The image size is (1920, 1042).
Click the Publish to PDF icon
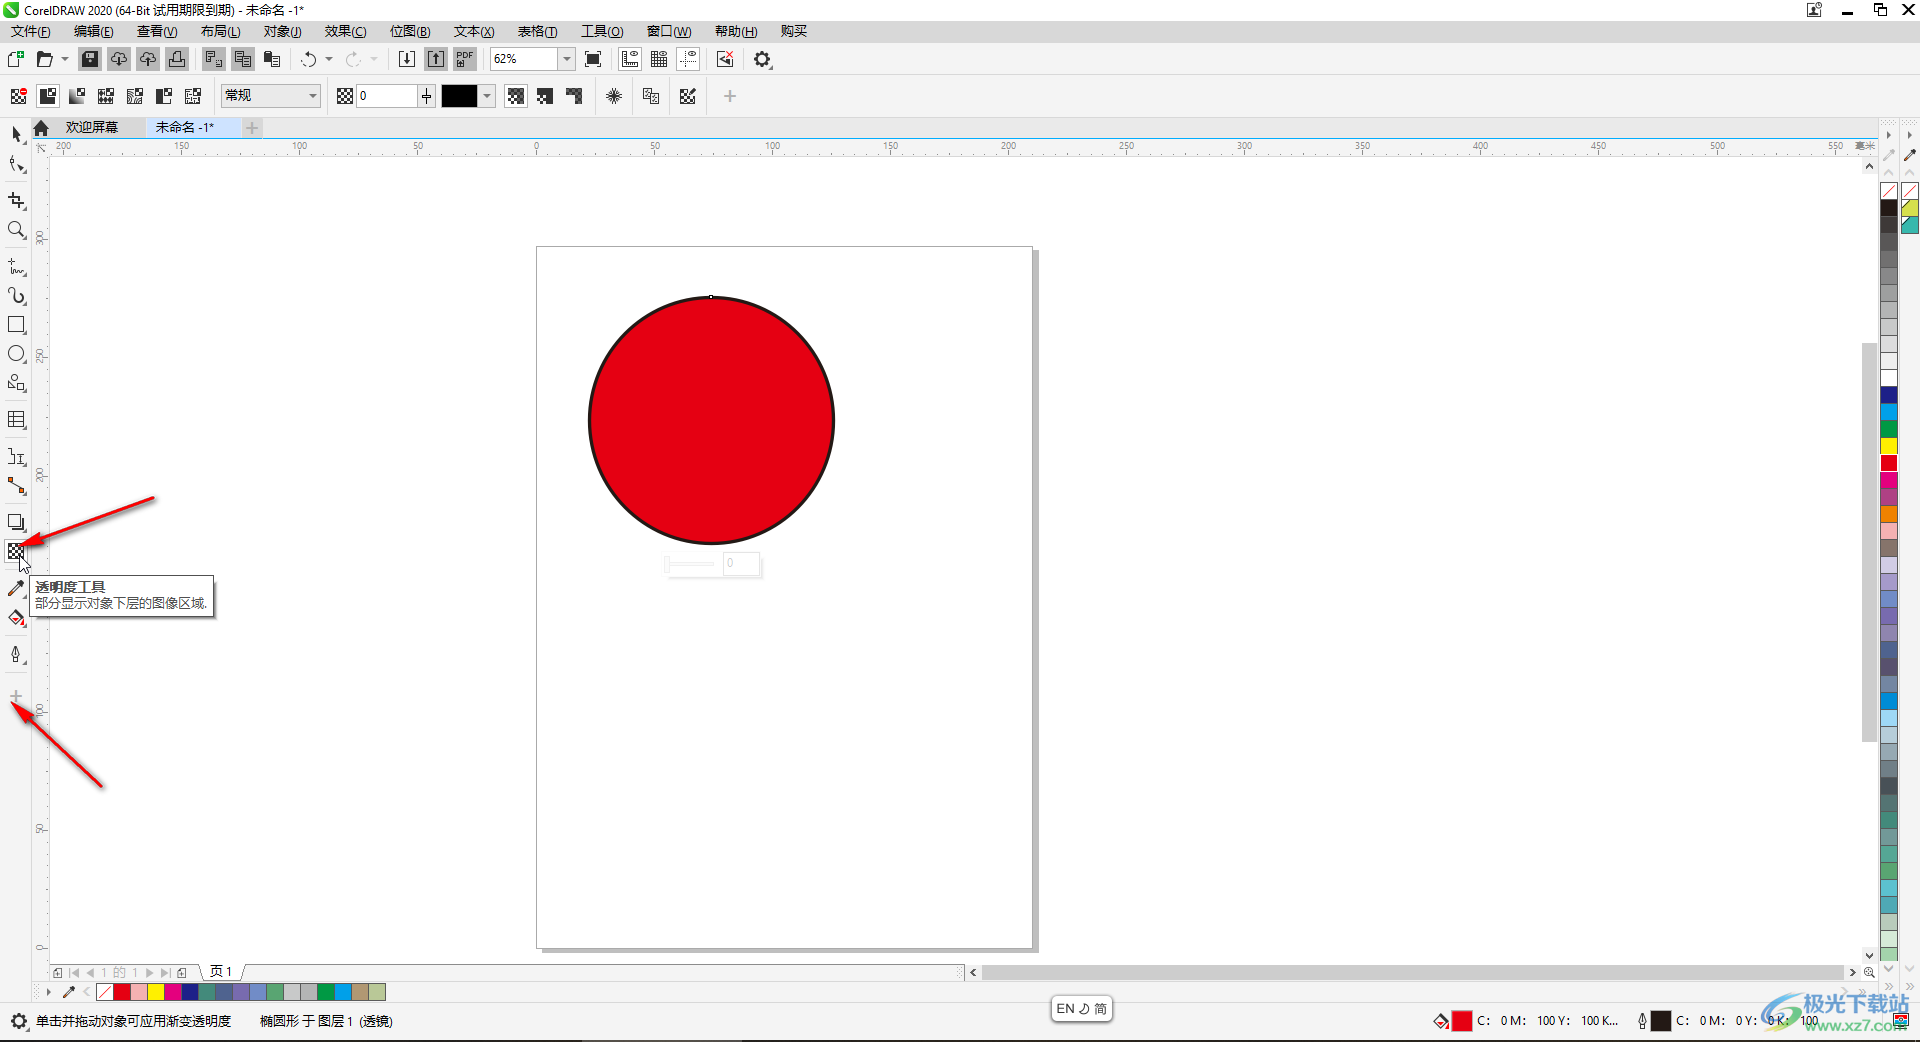pyautogui.click(x=465, y=59)
